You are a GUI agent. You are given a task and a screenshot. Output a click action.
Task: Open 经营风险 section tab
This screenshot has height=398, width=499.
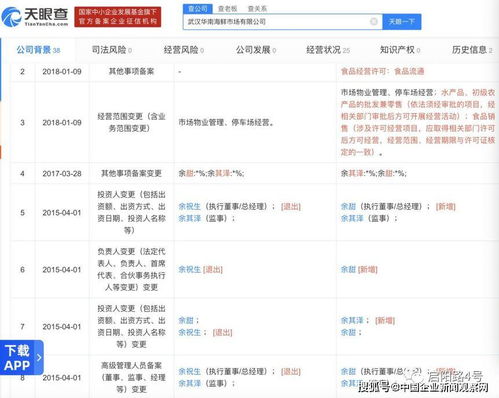pyautogui.click(x=184, y=50)
